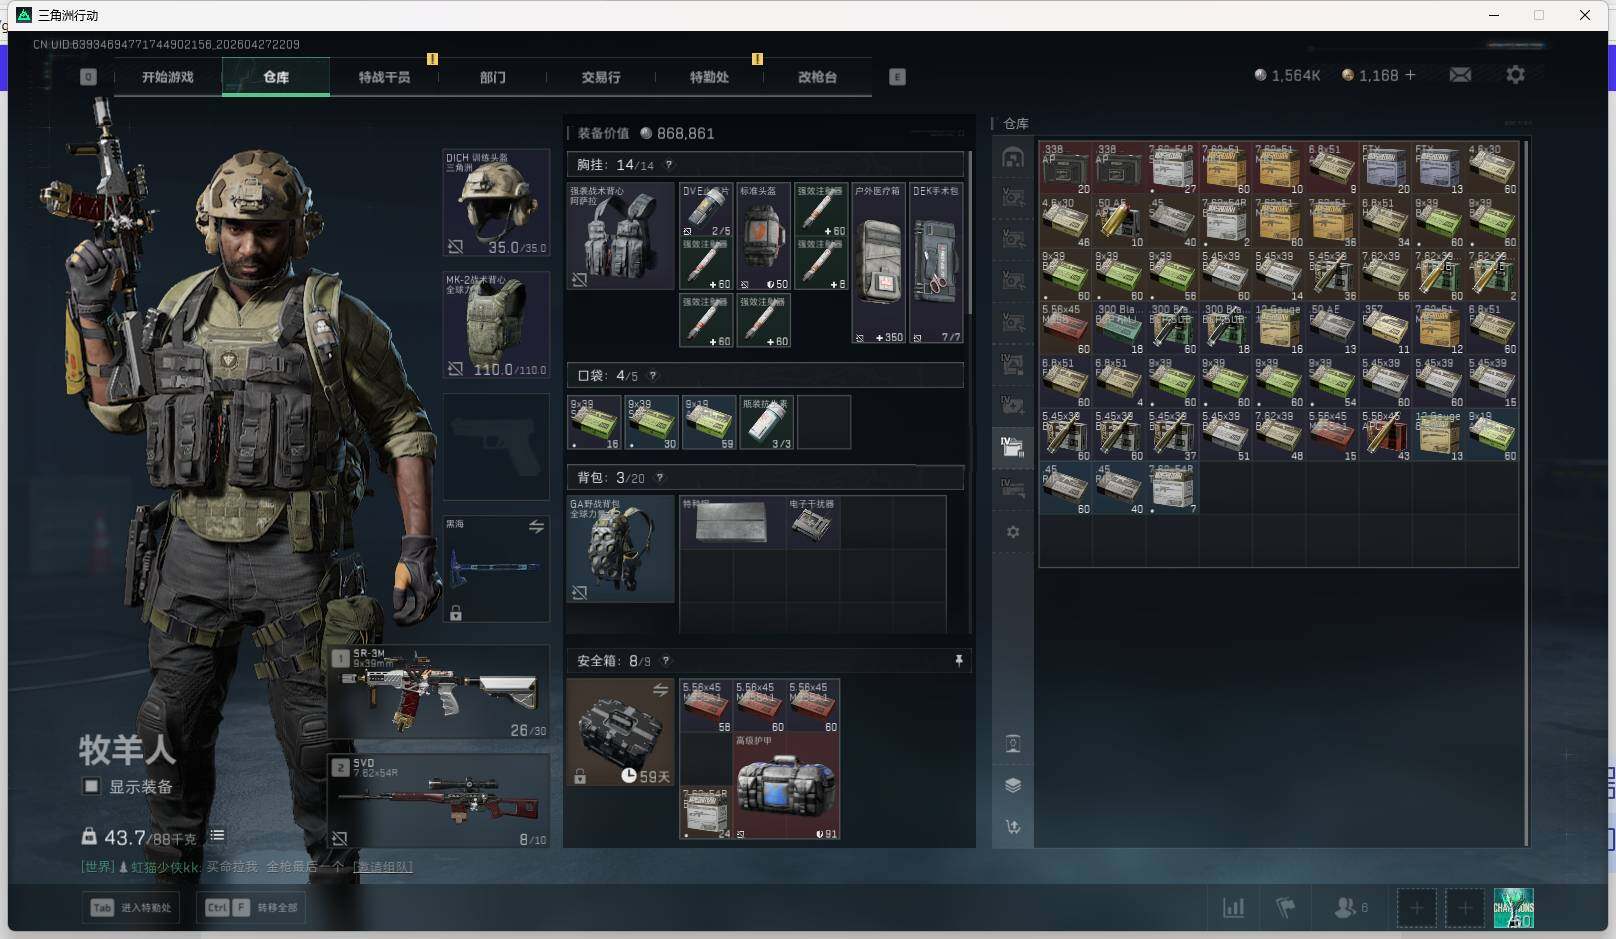Click the pin icon in 安全箱 header
This screenshot has width=1616, height=939.
958,661
